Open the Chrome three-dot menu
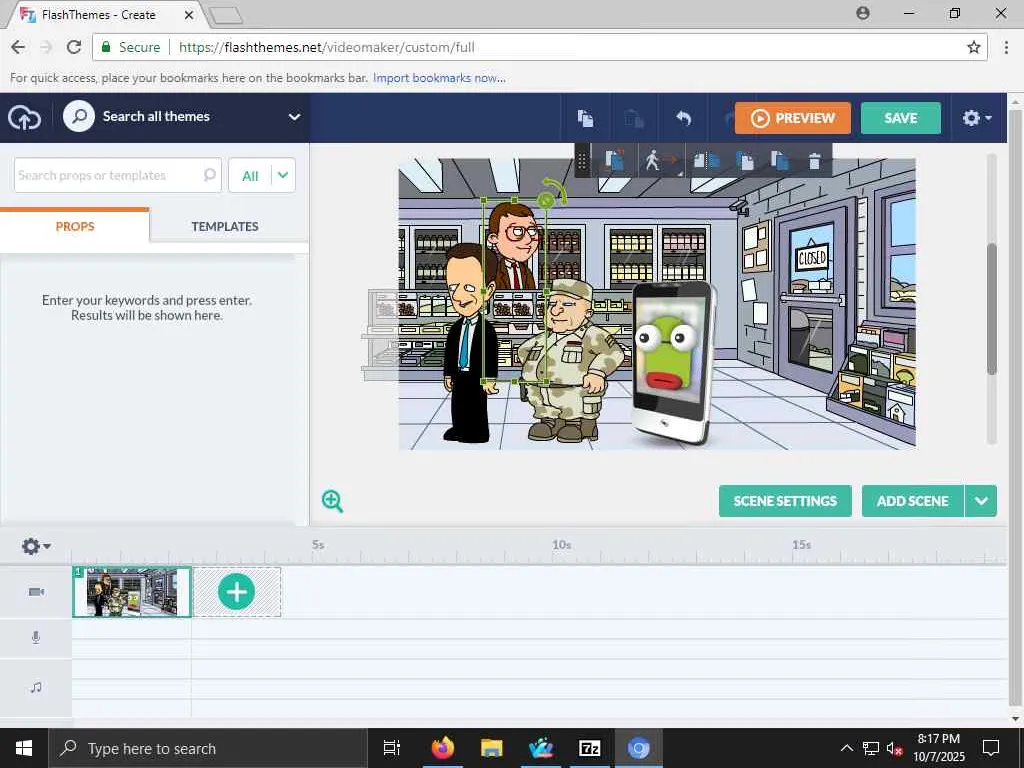The width and height of the screenshot is (1024, 768). (1006, 47)
